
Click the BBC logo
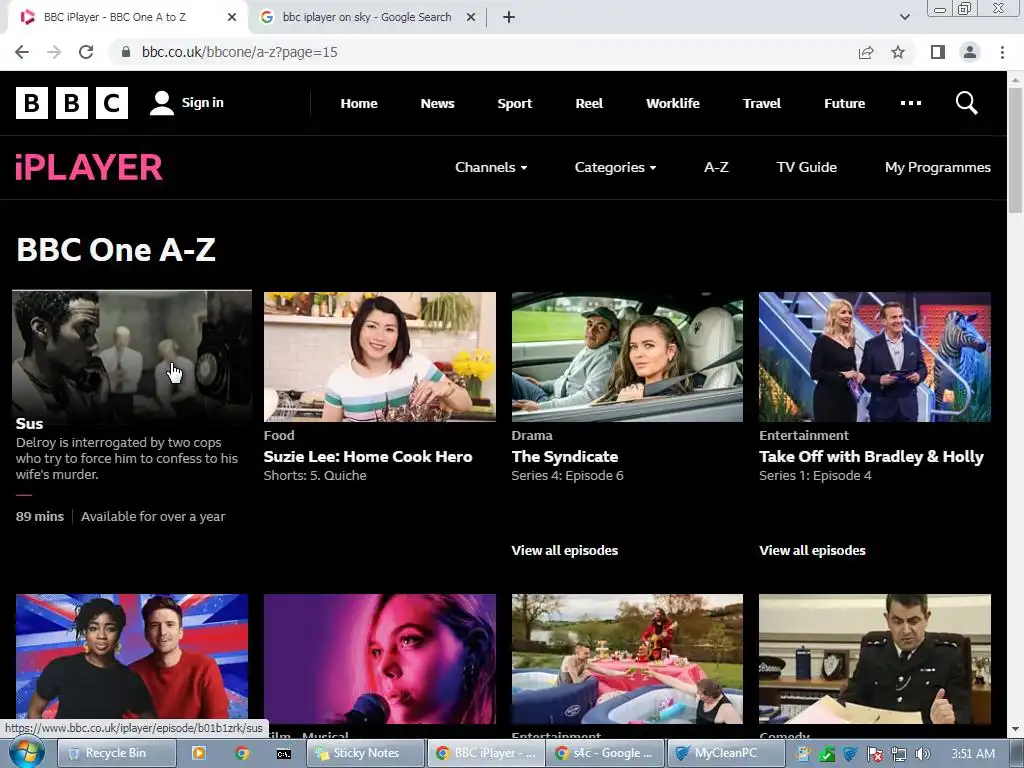pyautogui.click(x=72, y=103)
